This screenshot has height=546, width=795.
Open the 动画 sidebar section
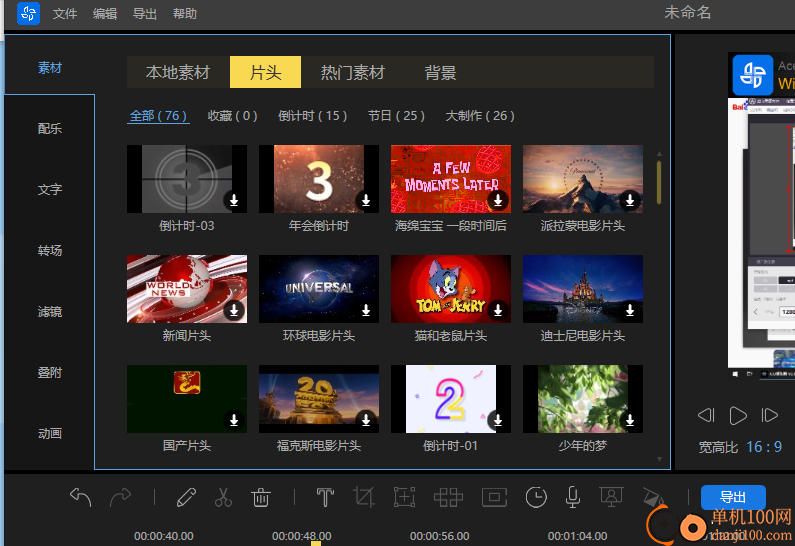(x=50, y=433)
